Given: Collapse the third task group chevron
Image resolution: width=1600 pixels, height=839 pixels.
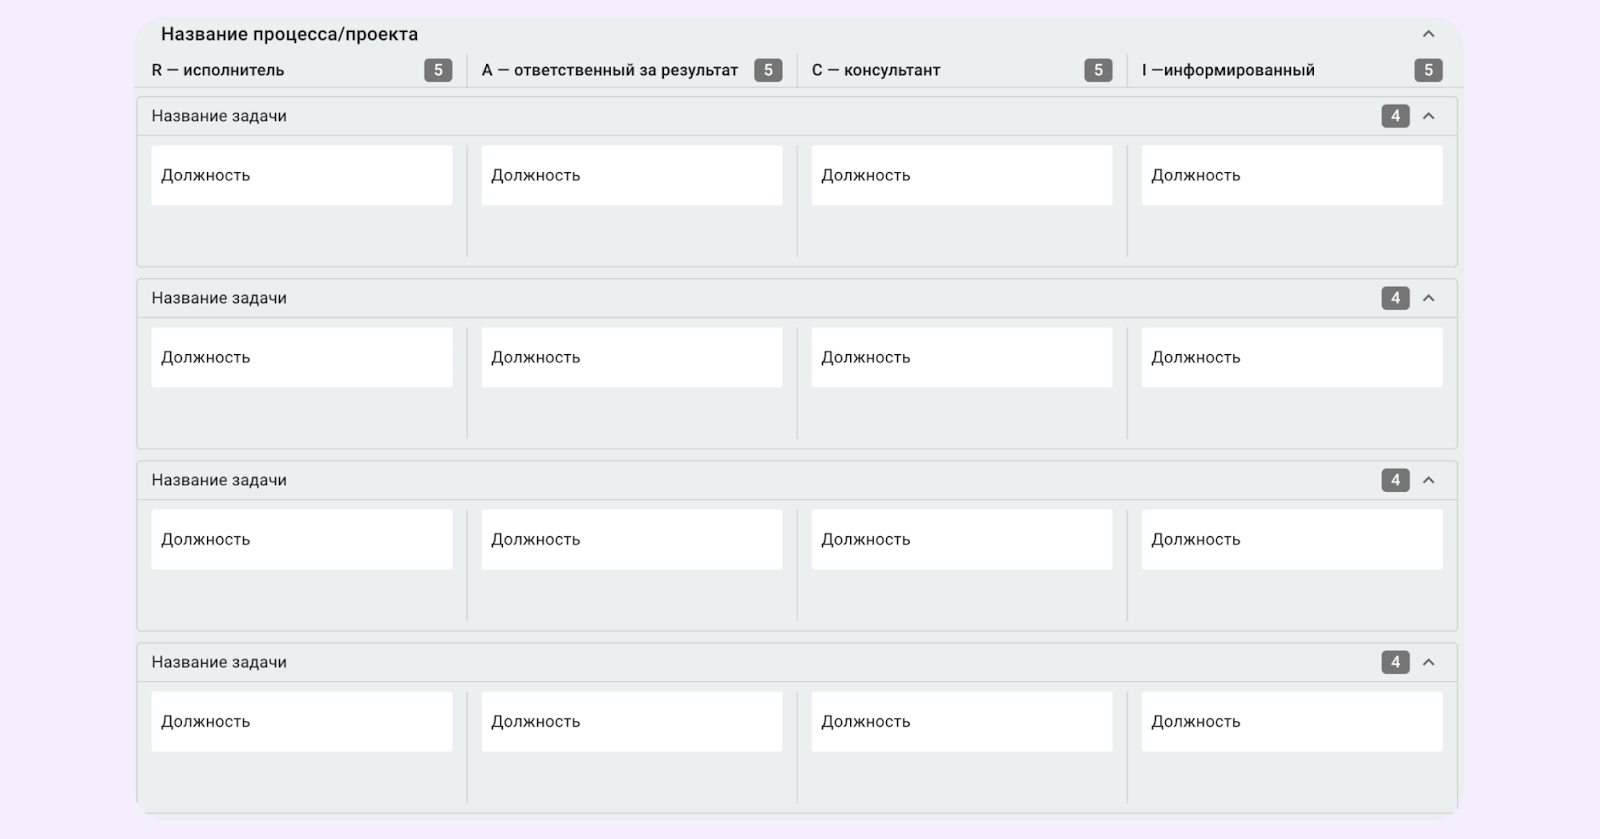Looking at the screenshot, I should point(1428,480).
